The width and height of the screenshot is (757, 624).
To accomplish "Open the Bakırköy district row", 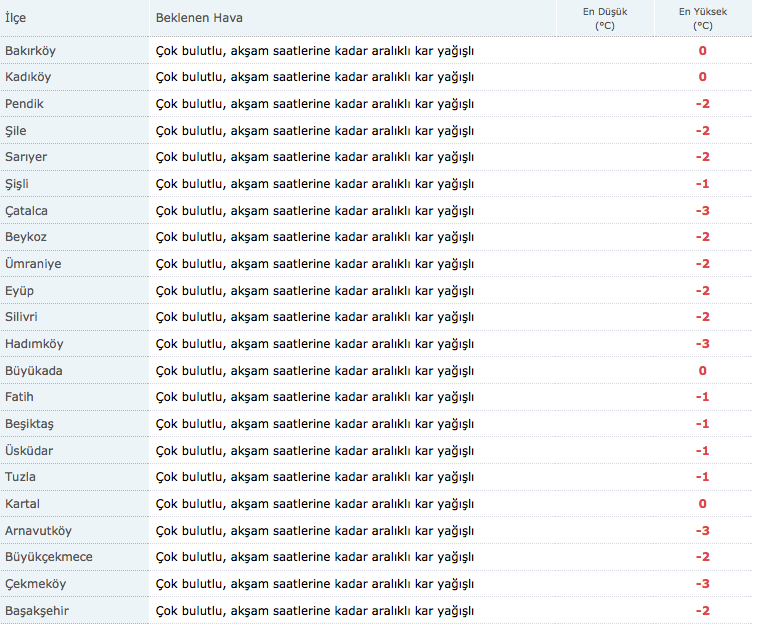I will click(x=30, y=50).
